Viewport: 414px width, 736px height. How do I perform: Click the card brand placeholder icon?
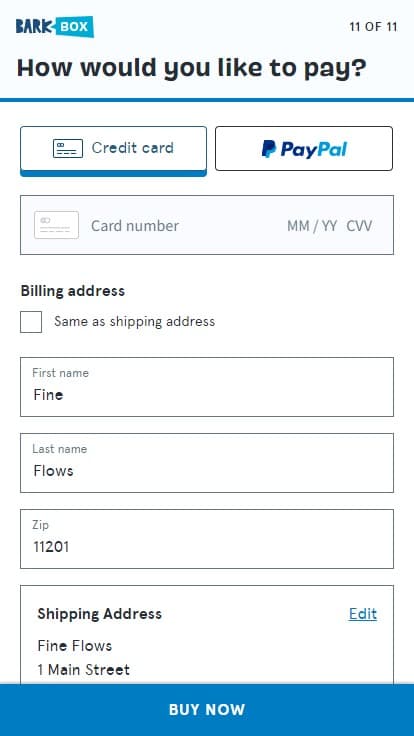click(56, 225)
